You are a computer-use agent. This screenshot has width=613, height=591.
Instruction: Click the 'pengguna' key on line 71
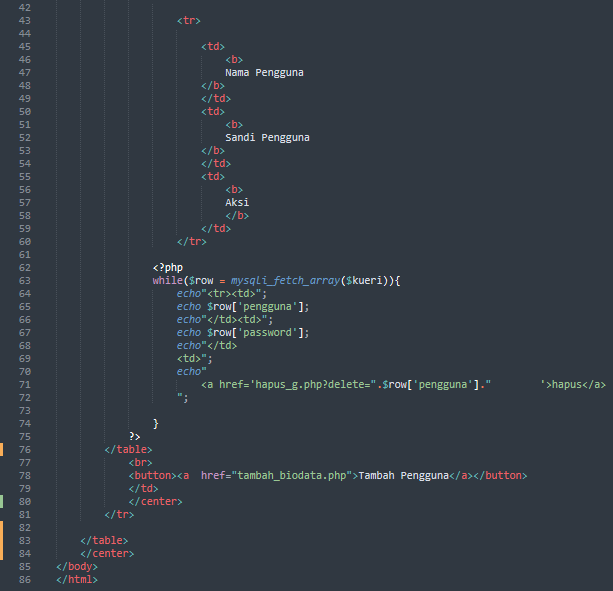tap(443, 385)
